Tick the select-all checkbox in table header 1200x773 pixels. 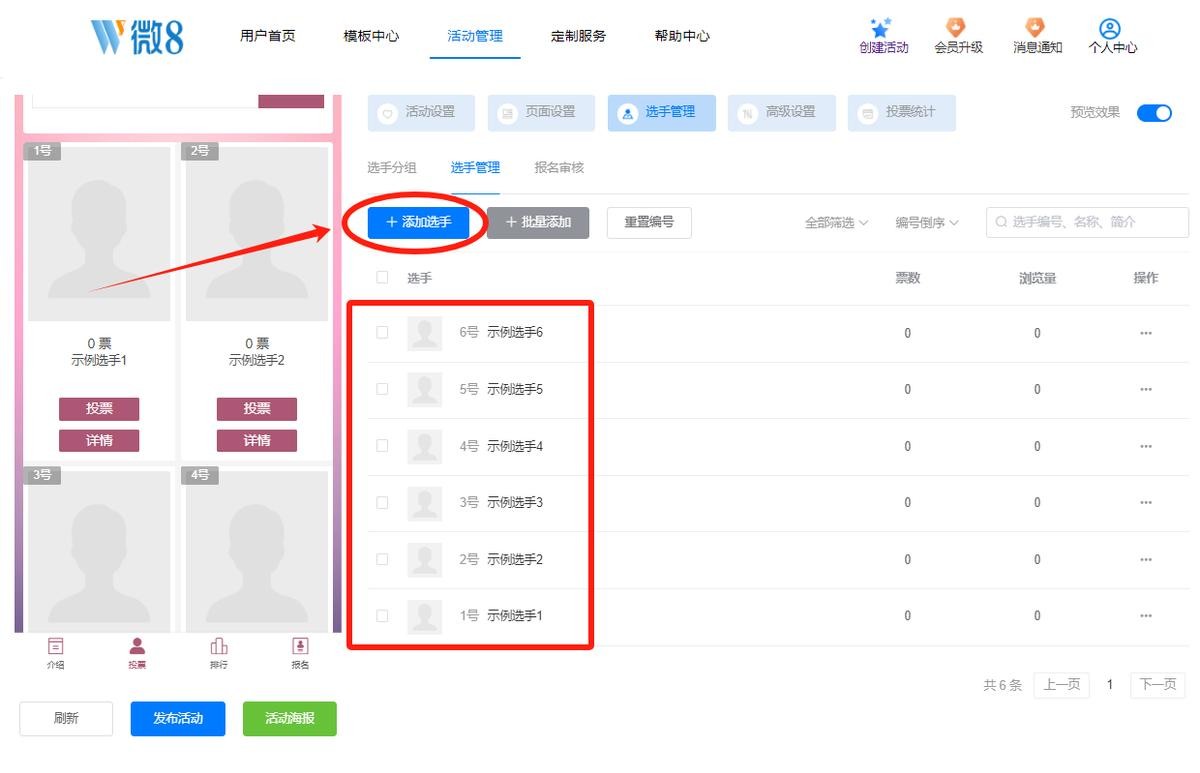coord(382,278)
